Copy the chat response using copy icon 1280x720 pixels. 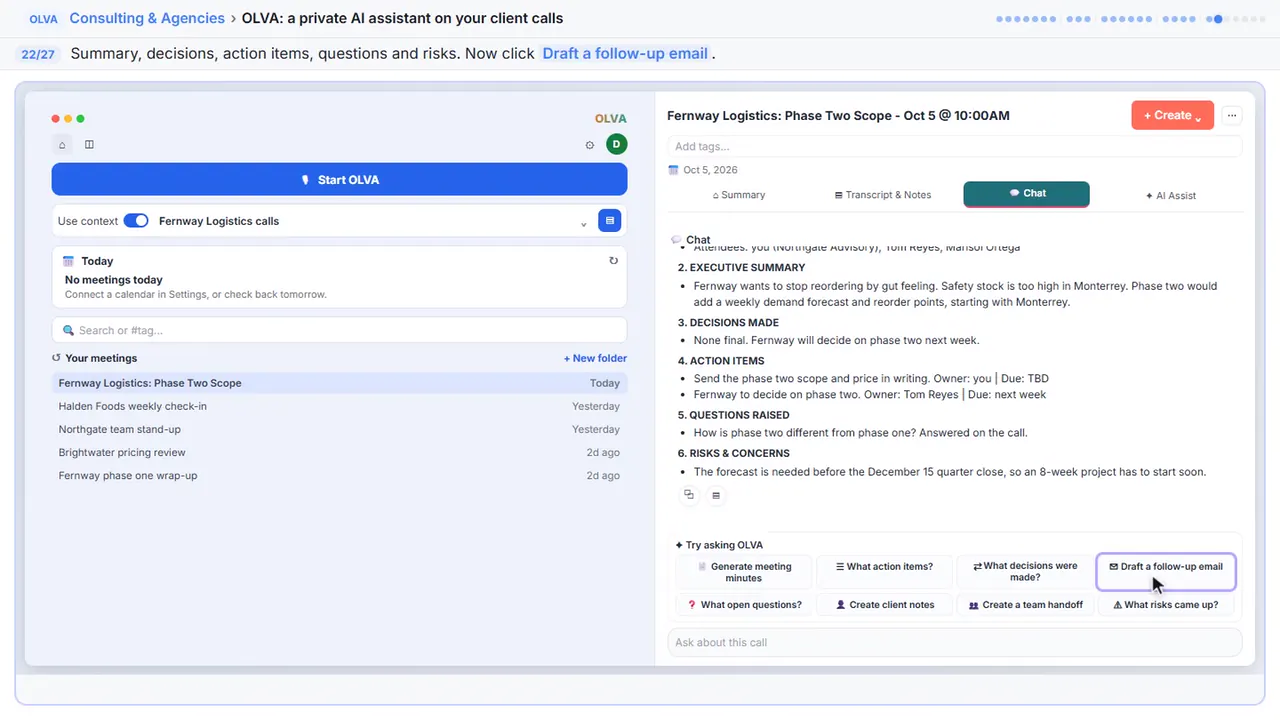pos(688,494)
